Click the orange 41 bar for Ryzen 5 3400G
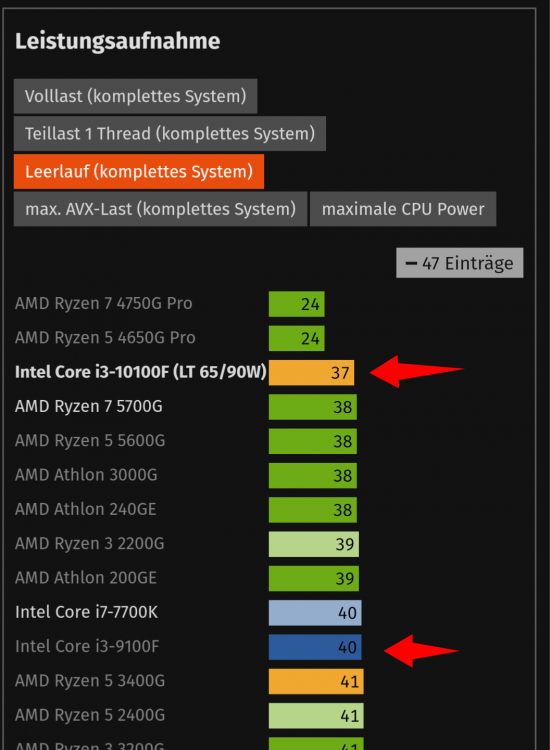This screenshot has height=750, width=550. pos(316,682)
